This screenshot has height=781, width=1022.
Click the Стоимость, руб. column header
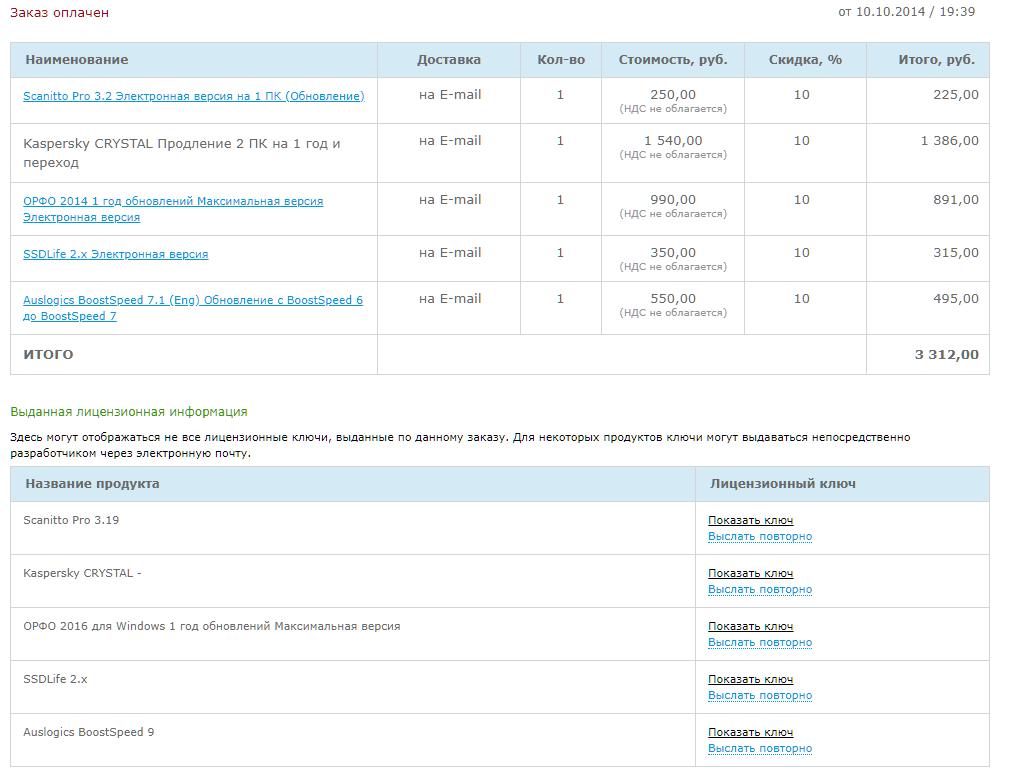click(x=673, y=59)
